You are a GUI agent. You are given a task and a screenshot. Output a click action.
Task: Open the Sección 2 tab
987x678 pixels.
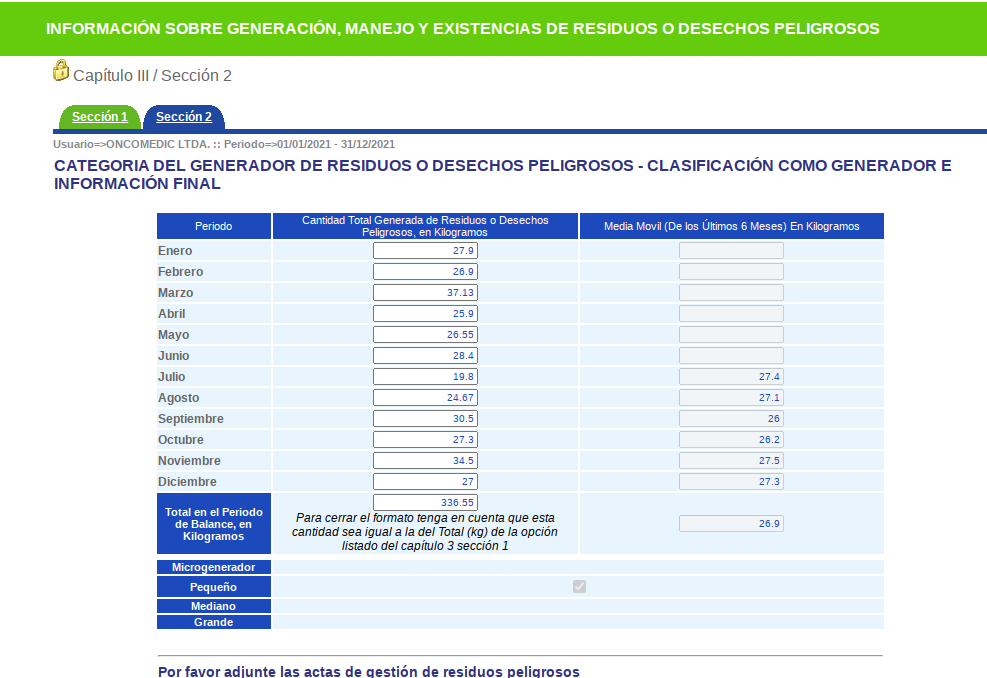click(x=184, y=117)
